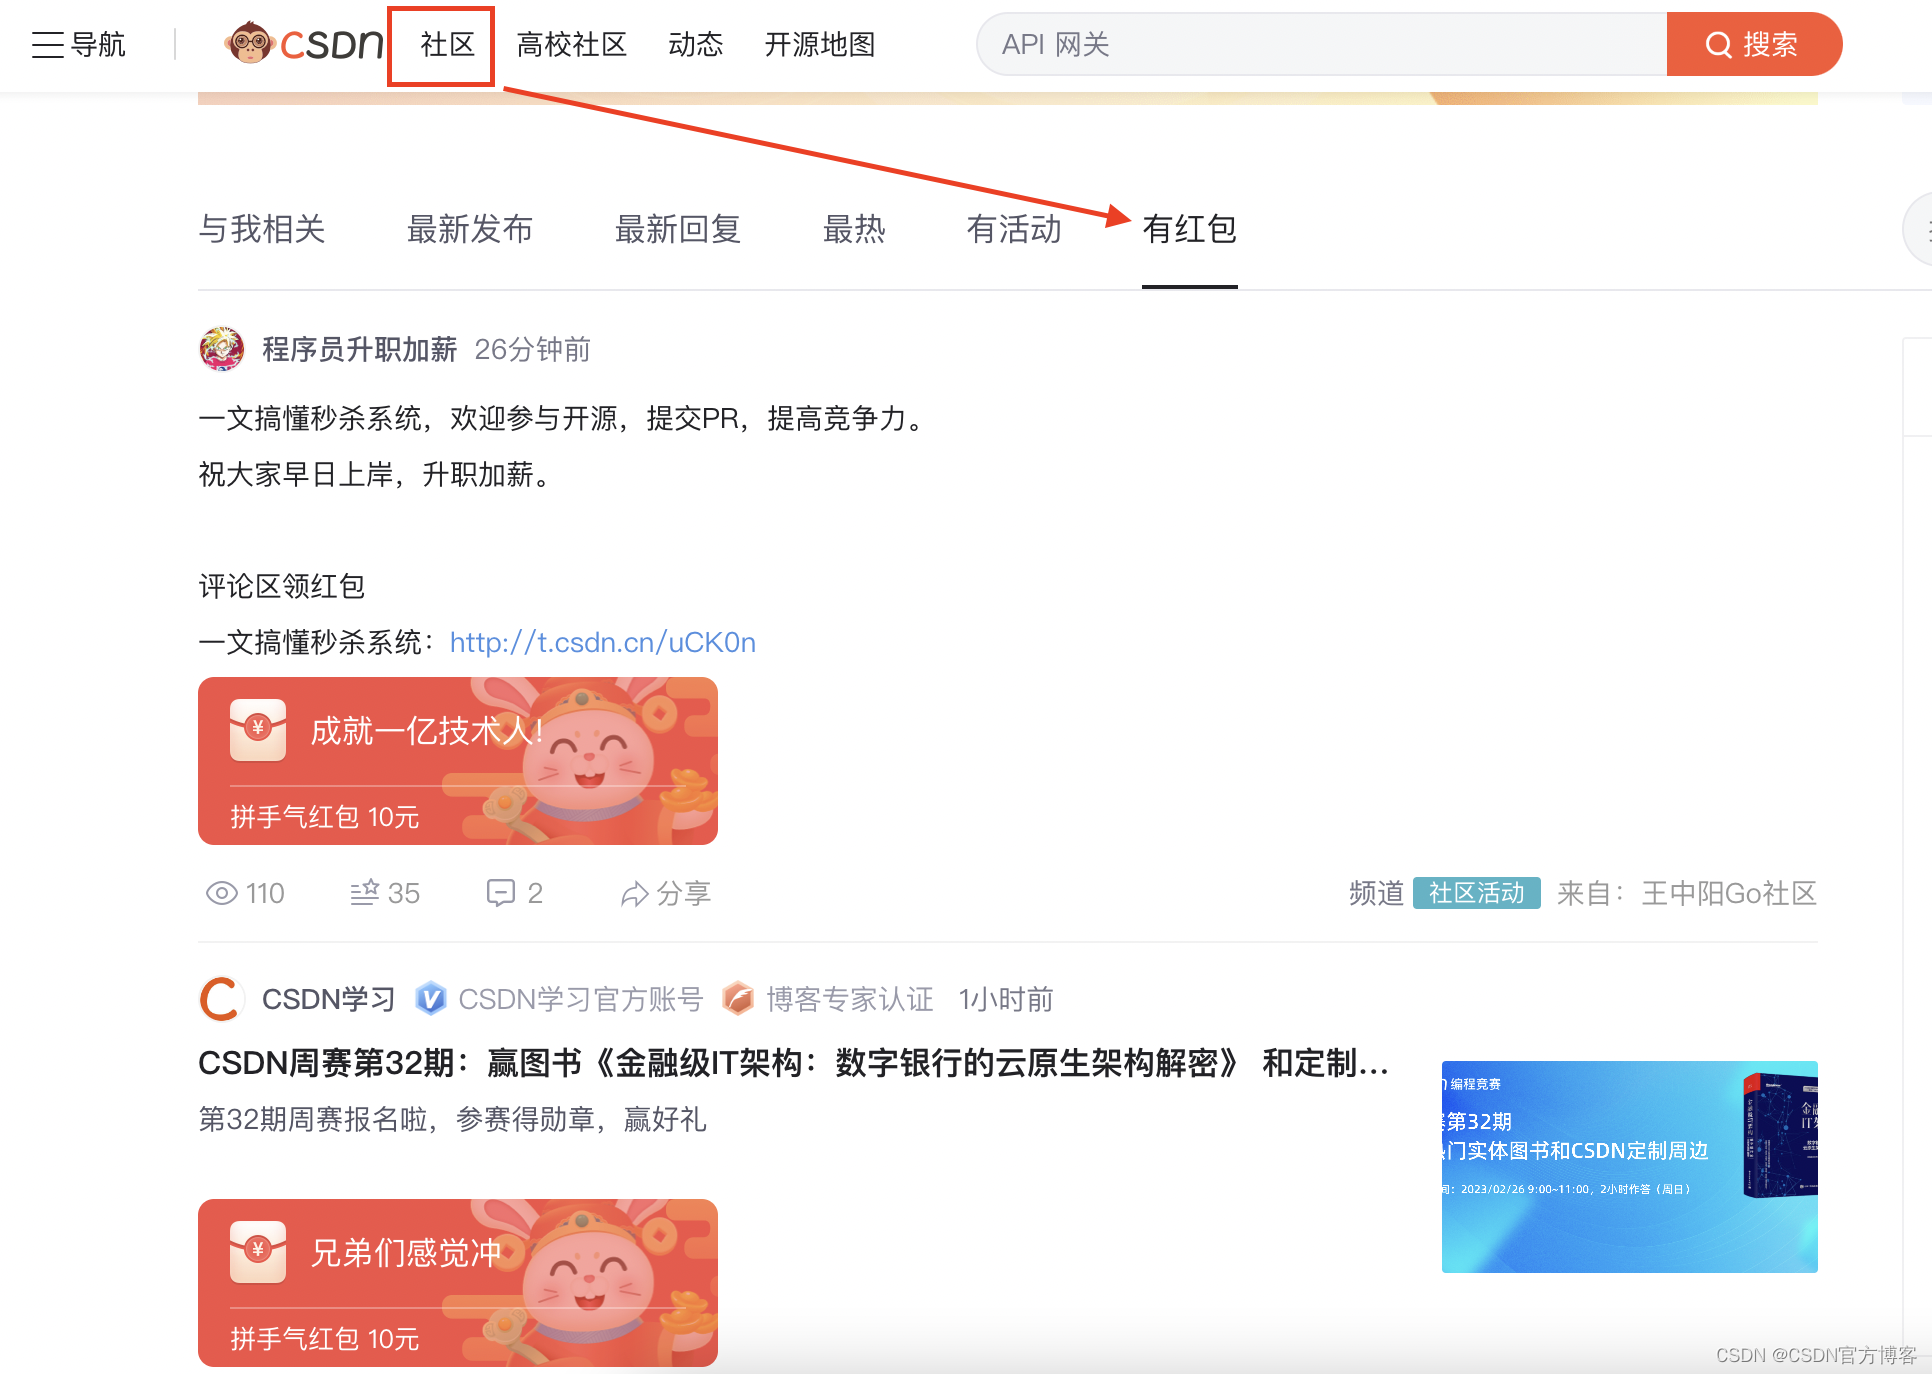Open the 社区 nav item
Image resolution: width=1932 pixels, height=1374 pixels.
pos(447,45)
